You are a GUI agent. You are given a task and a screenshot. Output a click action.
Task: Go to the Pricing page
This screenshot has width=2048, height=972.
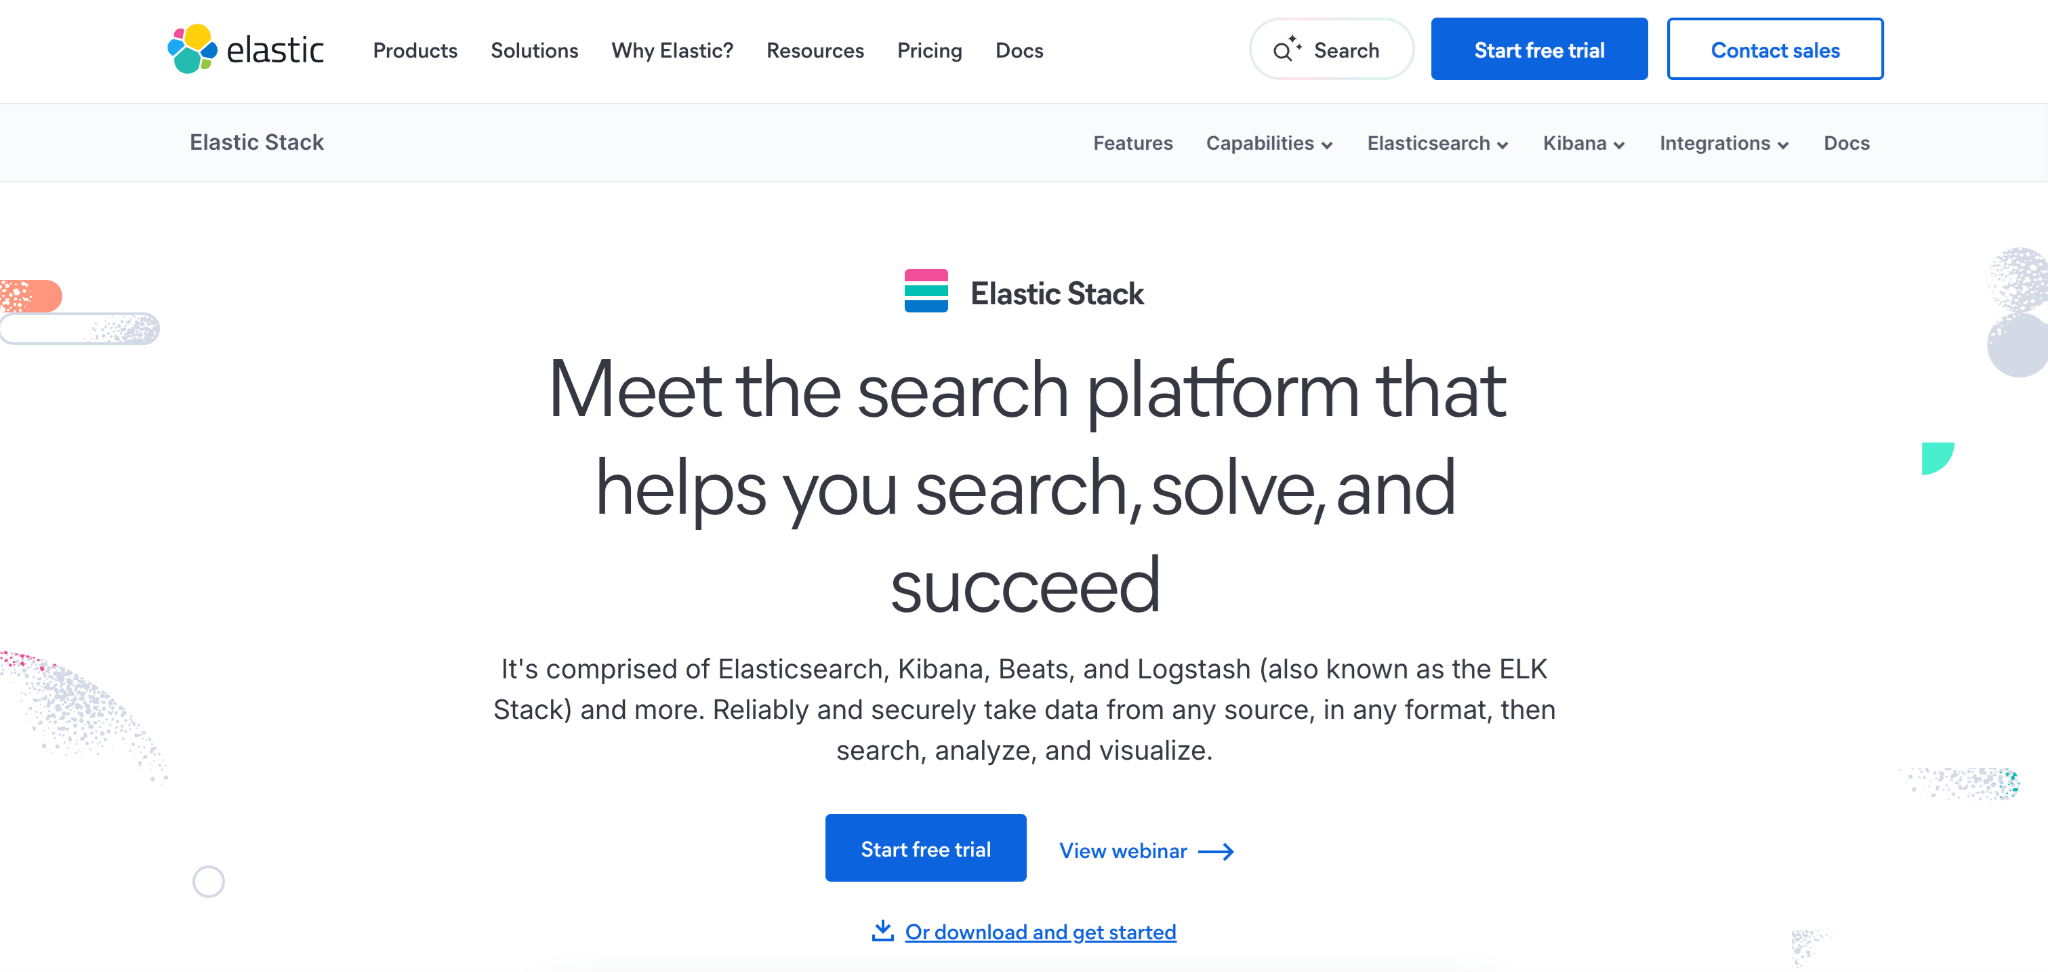(x=929, y=50)
